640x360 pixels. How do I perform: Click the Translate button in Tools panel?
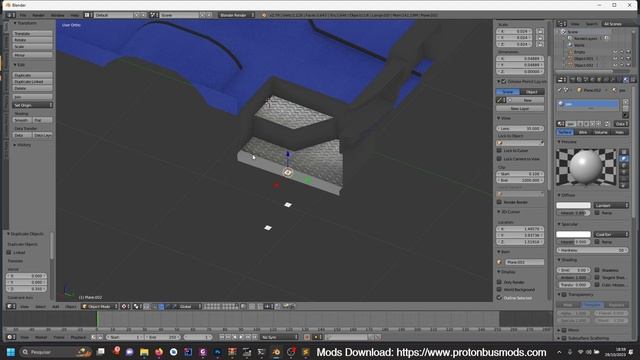click(32, 33)
